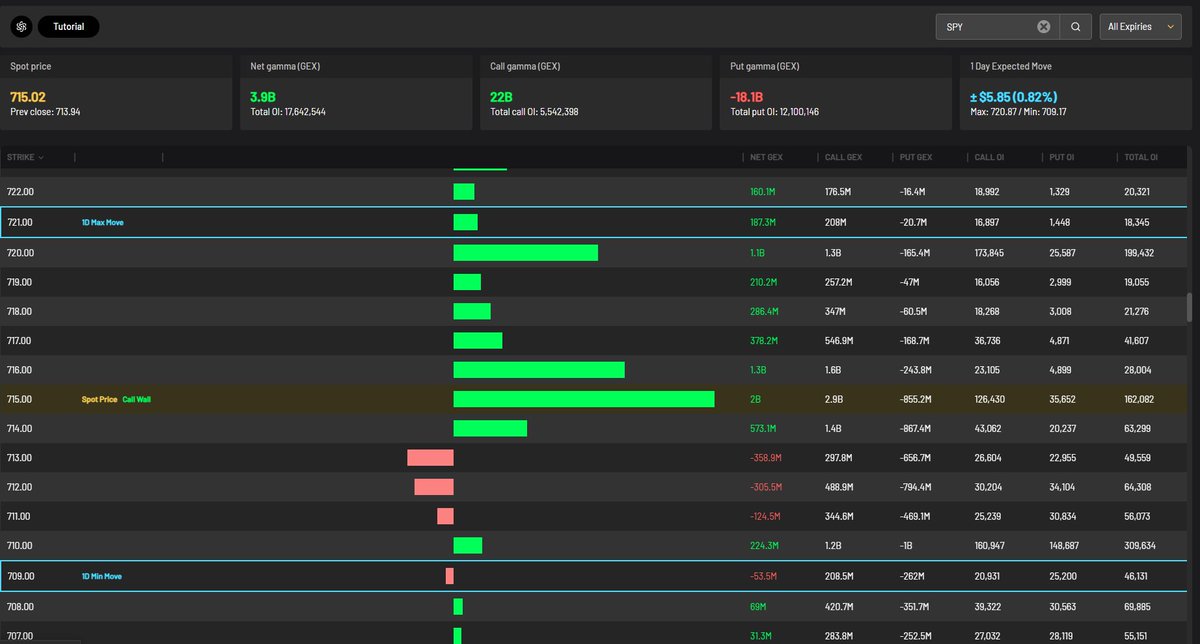Click the green gamma bar for strike 715.00
The image size is (1200, 644).
click(584, 399)
